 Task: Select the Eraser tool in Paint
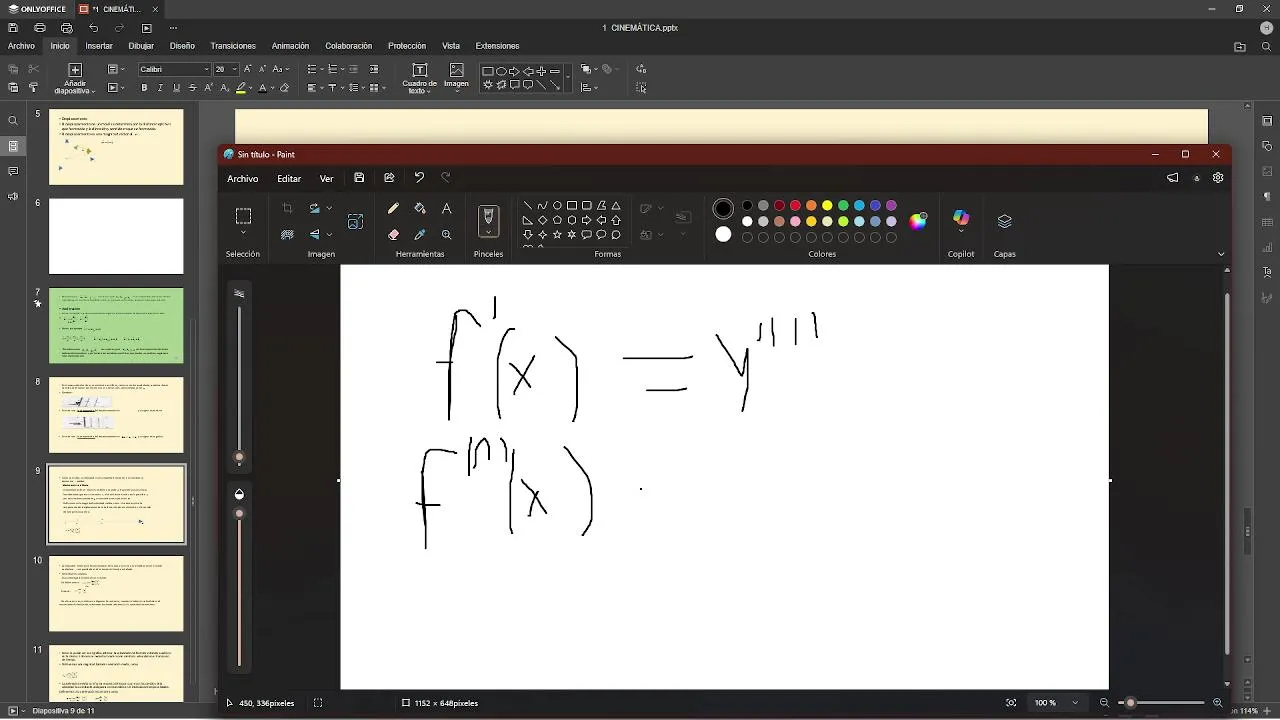393,234
